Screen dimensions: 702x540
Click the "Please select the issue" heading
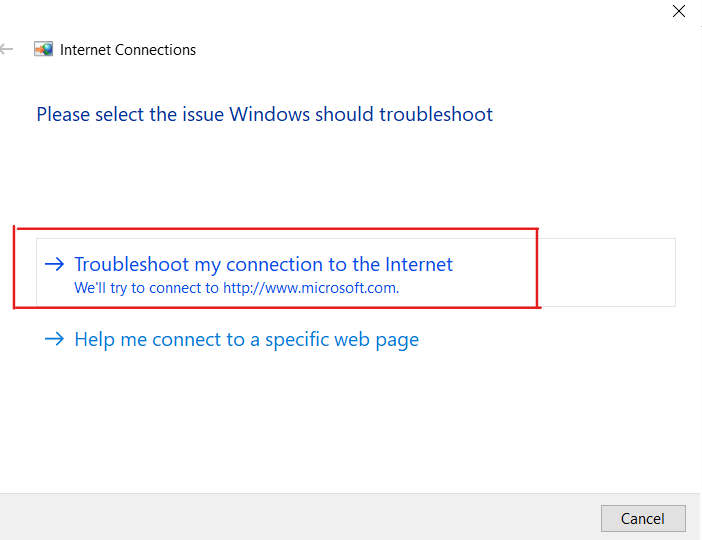(264, 114)
